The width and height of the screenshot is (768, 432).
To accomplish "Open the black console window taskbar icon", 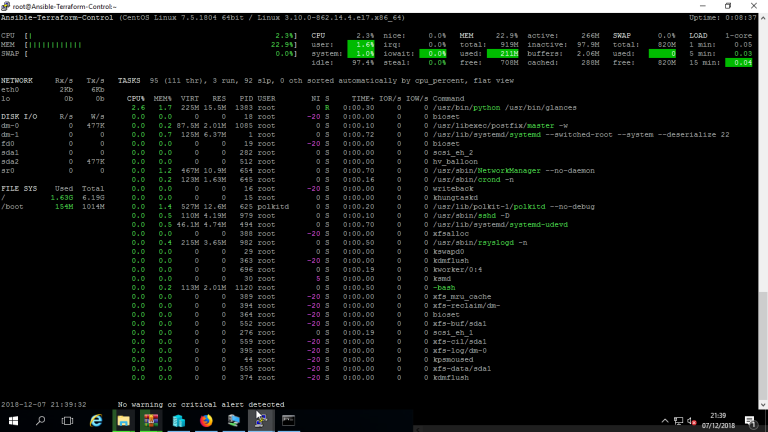I will point(288,421).
